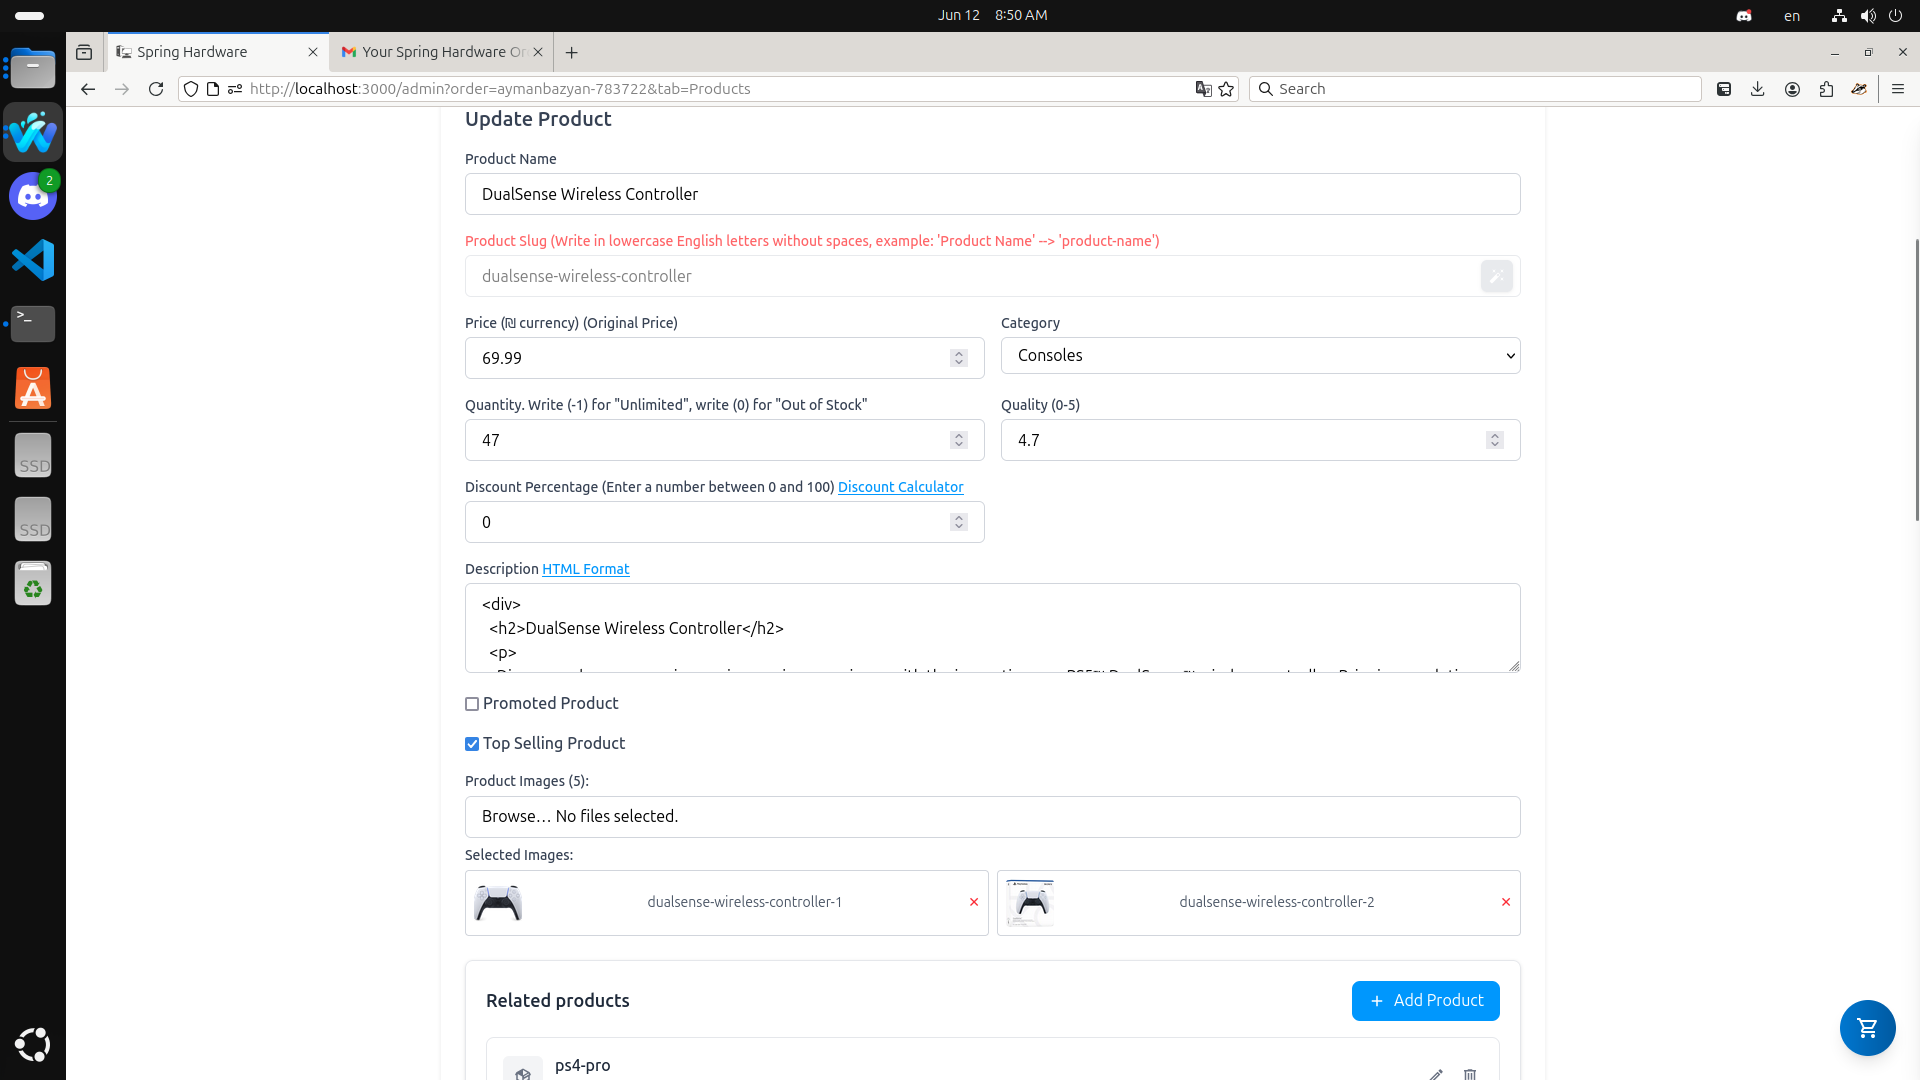Open the Files app in the dock
The width and height of the screenshot is (1920, 1080).
[x=33, y=68]
